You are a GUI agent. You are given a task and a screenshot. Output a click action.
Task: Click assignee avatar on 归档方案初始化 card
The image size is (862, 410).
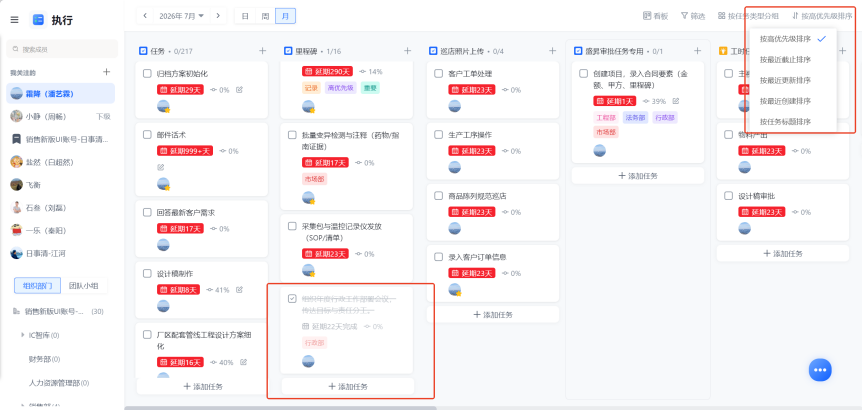coord(163,106)
